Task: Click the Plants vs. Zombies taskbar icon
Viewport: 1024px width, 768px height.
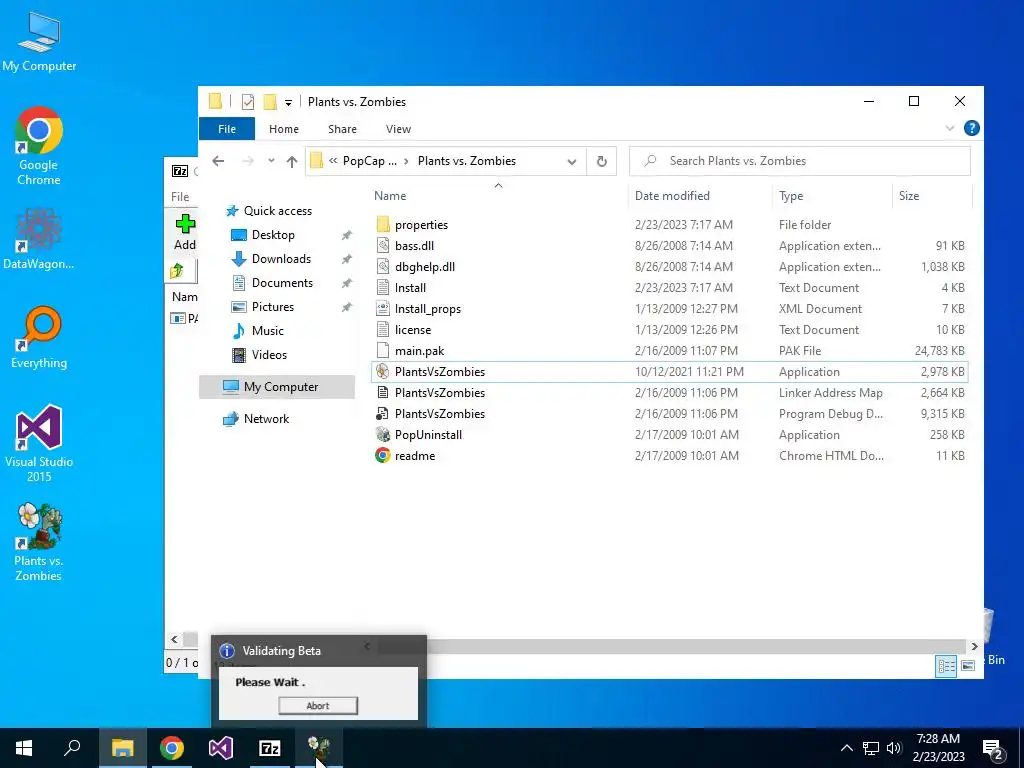Action: pyautogui.click(x=319, y=748)
